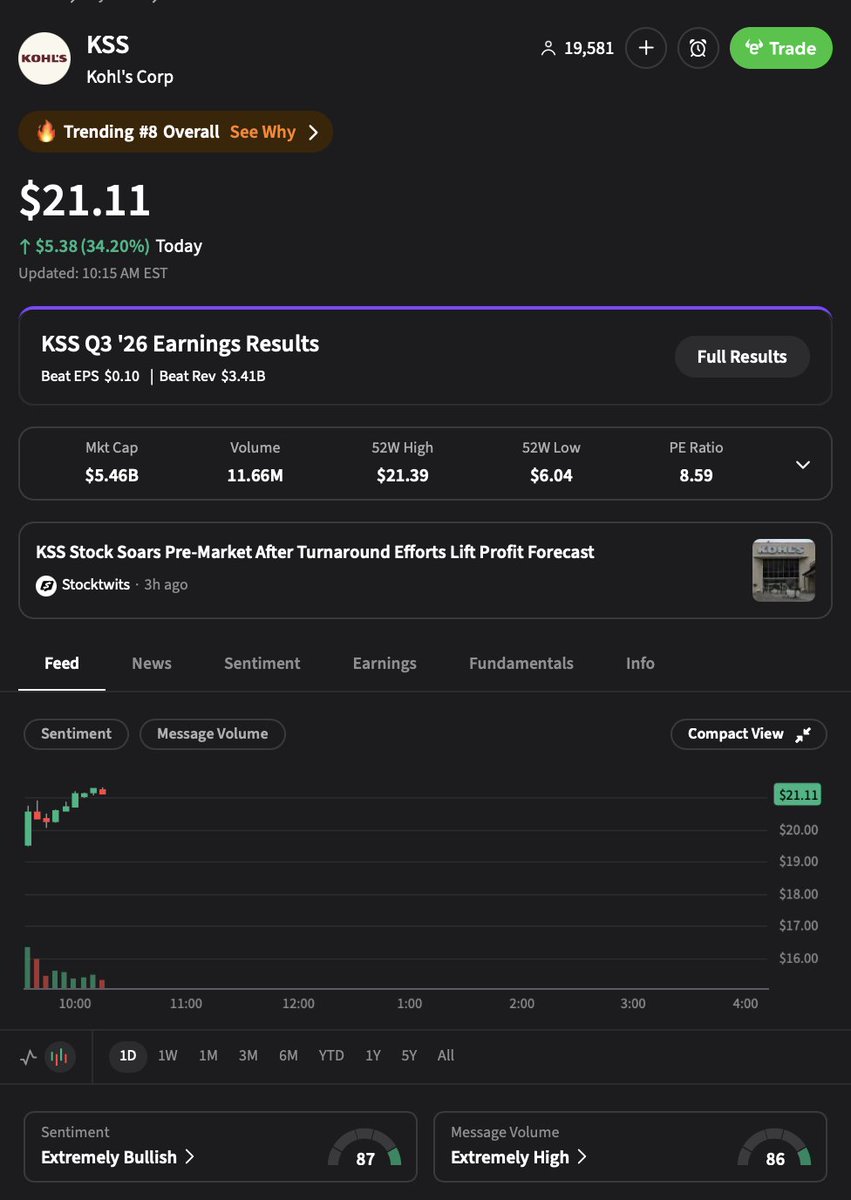
Task: Toggle the Message Volume chart overlay pill
Action: (212, 734)
